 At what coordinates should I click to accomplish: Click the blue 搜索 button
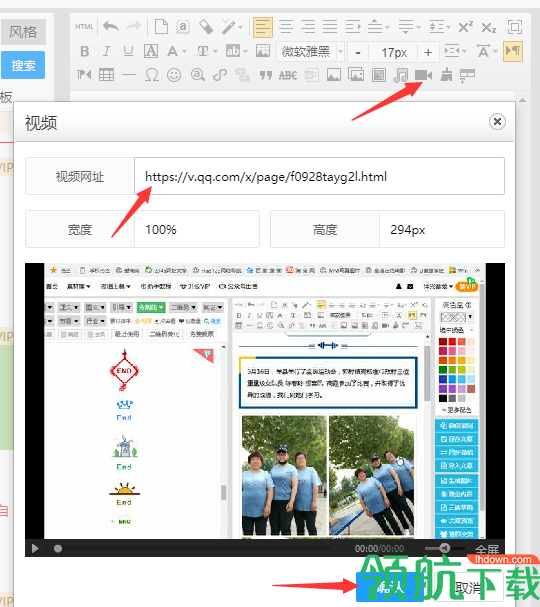pyautogui.click(x=23, y=65)
